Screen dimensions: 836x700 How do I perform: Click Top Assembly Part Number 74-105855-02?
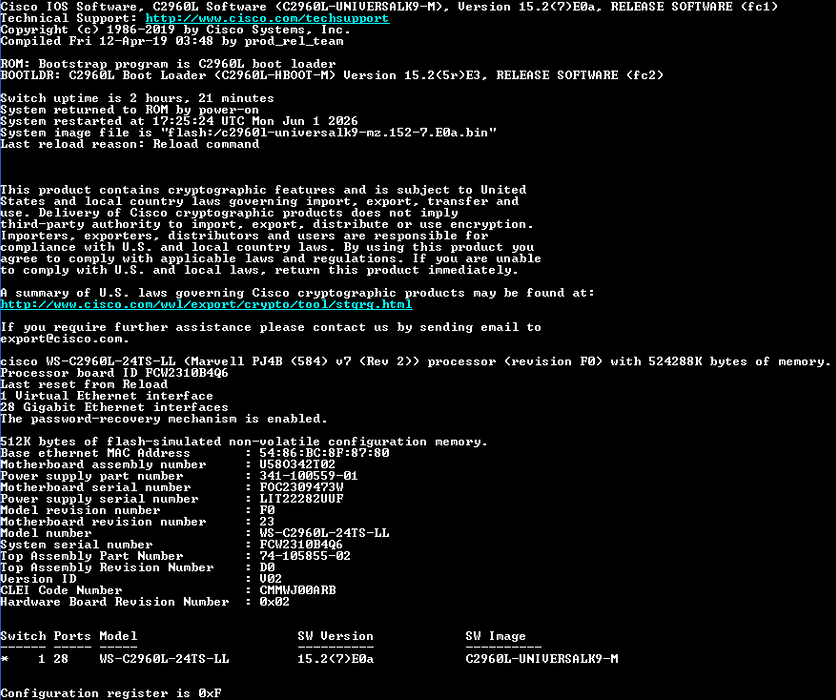[305, 556]
